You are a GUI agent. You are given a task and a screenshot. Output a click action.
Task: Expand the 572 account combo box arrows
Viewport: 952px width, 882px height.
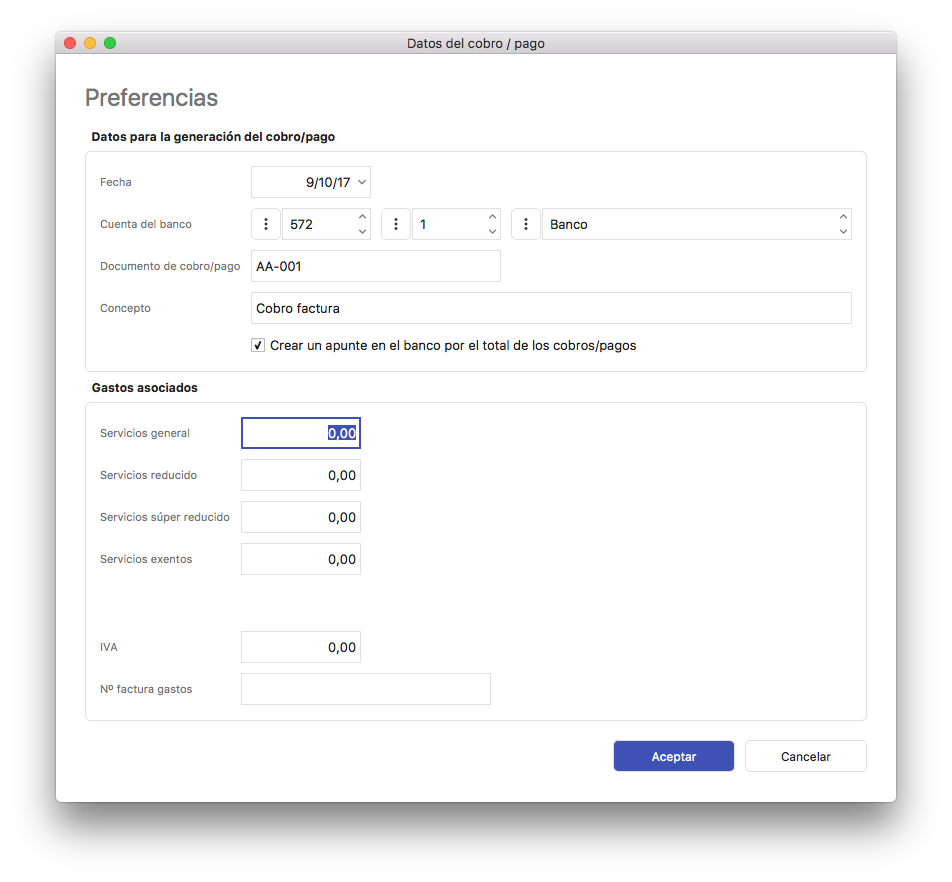pyautogui.click(x=362, y=224)
